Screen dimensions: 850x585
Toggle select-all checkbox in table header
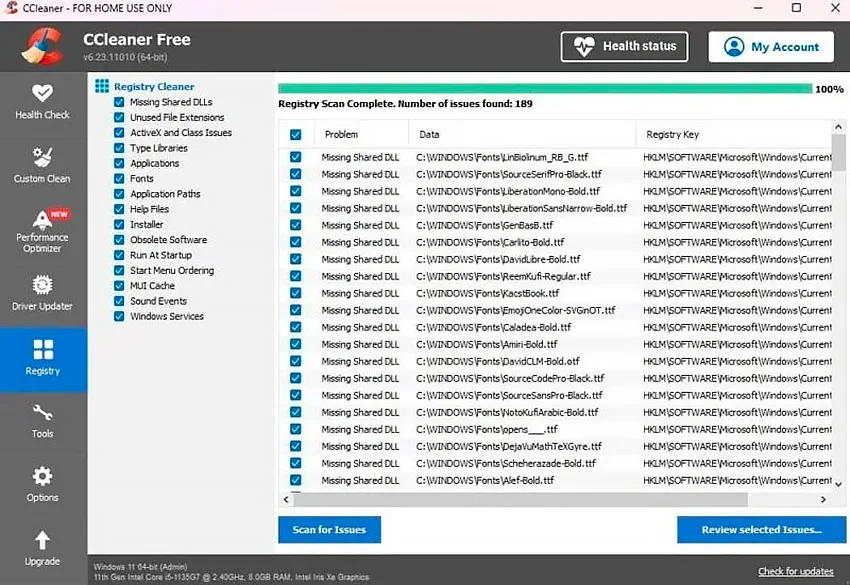(x=295, y=134)
